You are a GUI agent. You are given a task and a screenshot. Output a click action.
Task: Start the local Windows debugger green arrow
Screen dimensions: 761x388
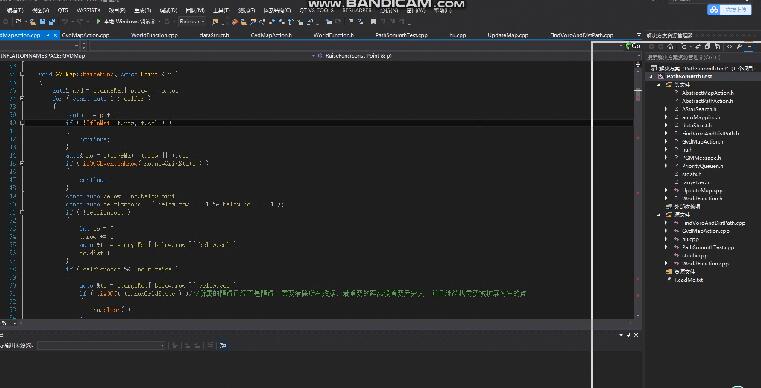[x=99, y=22]
